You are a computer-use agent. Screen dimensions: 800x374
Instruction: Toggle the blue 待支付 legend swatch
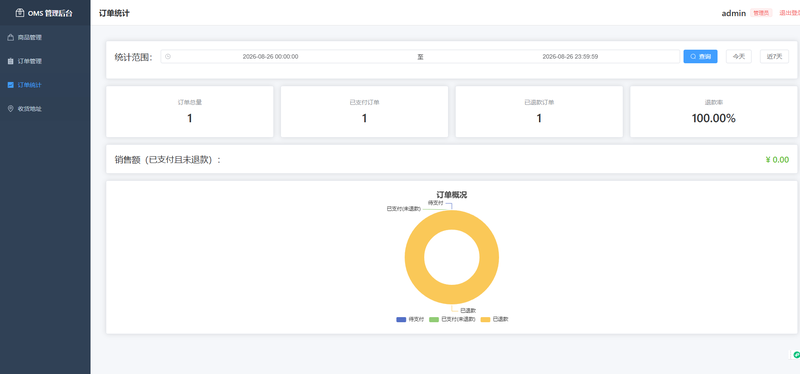click(x=401, y=319)
